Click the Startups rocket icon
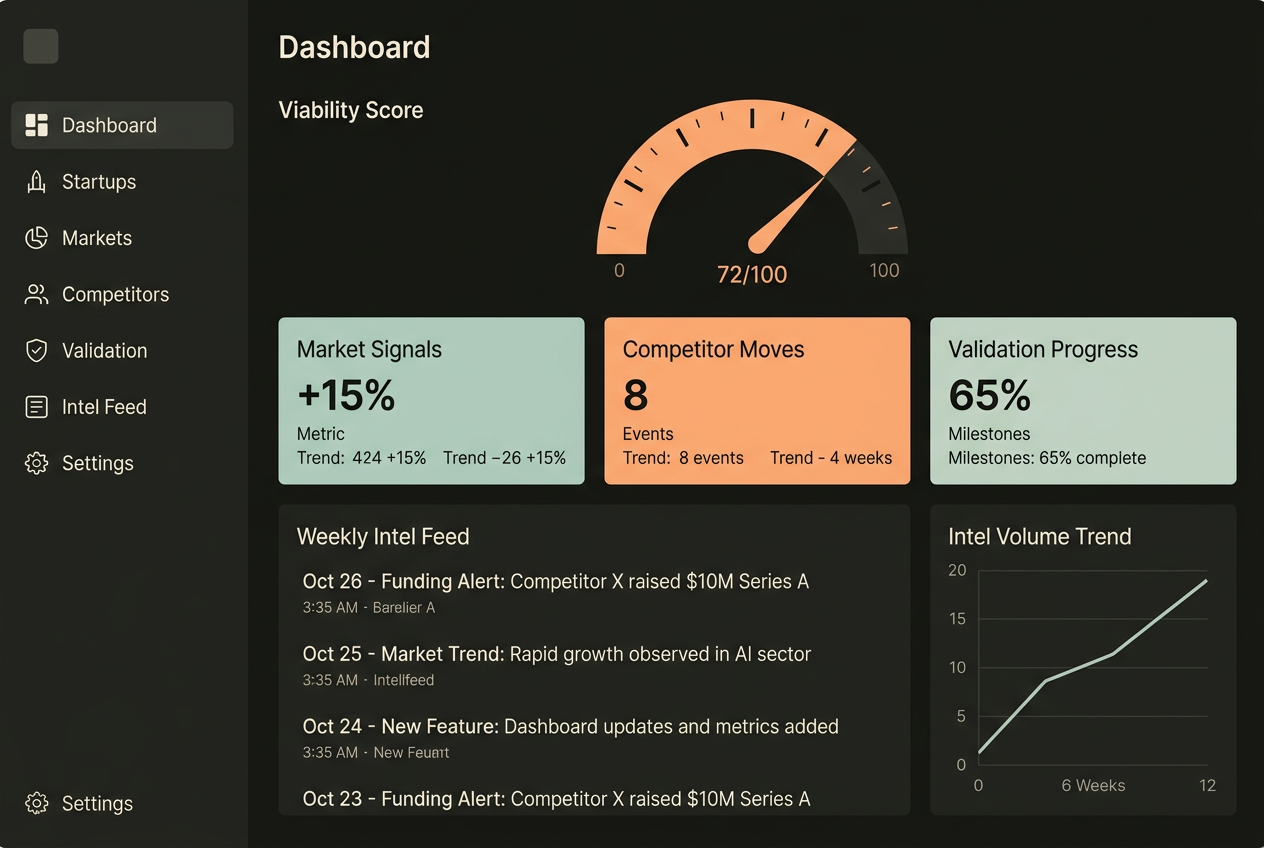Screen dimensions: 1264x848 click(37, 181)
